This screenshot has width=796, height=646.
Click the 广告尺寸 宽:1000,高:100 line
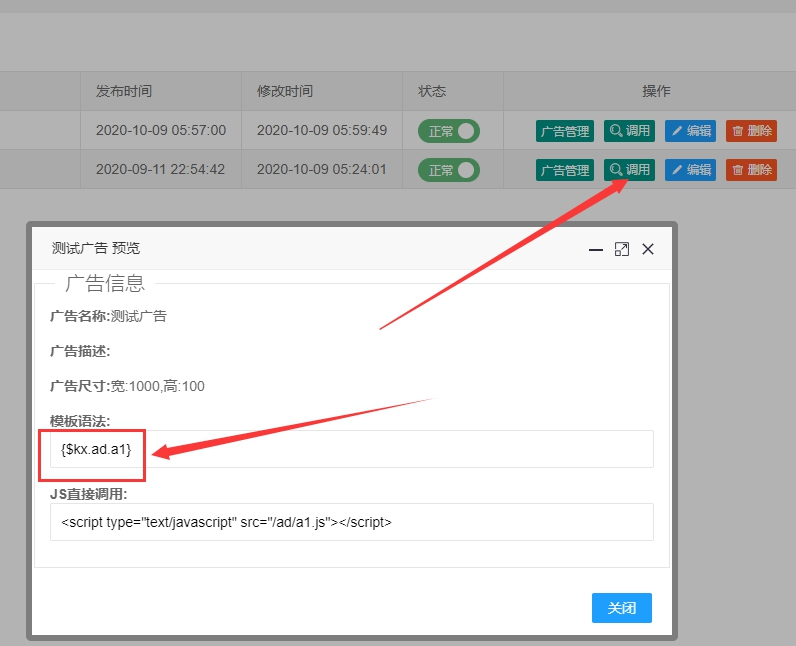127,386
